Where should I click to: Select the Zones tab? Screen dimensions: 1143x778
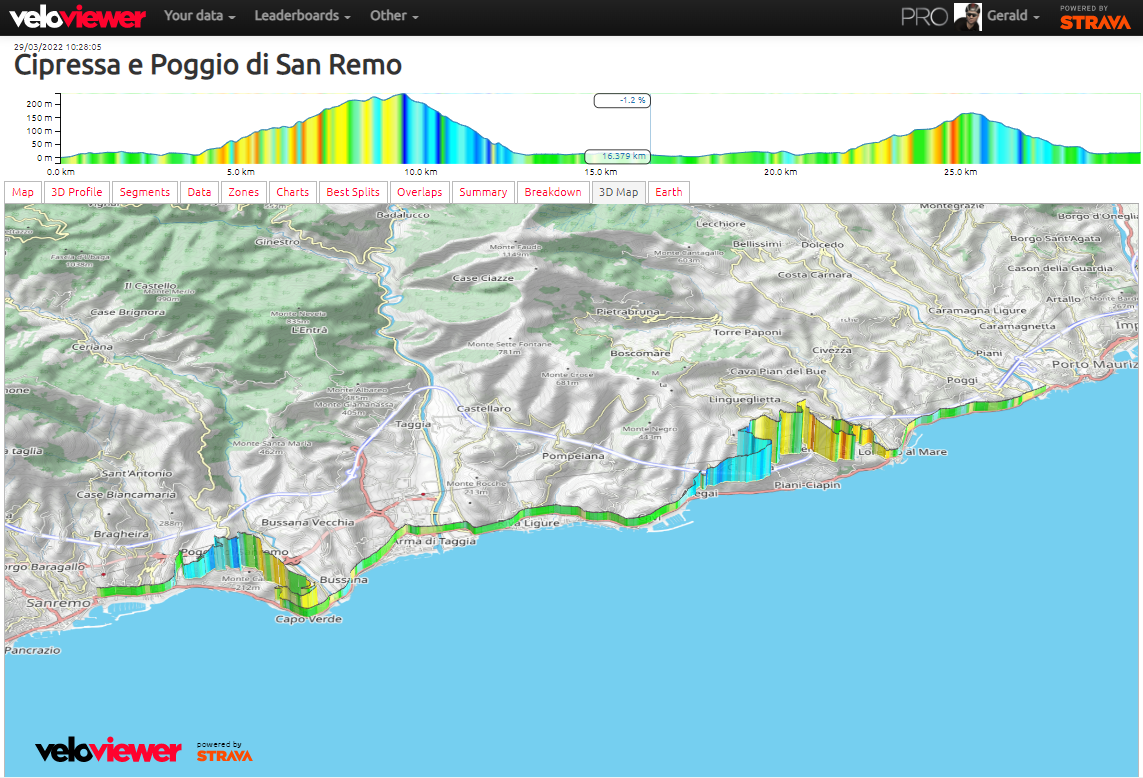[243, 192]
